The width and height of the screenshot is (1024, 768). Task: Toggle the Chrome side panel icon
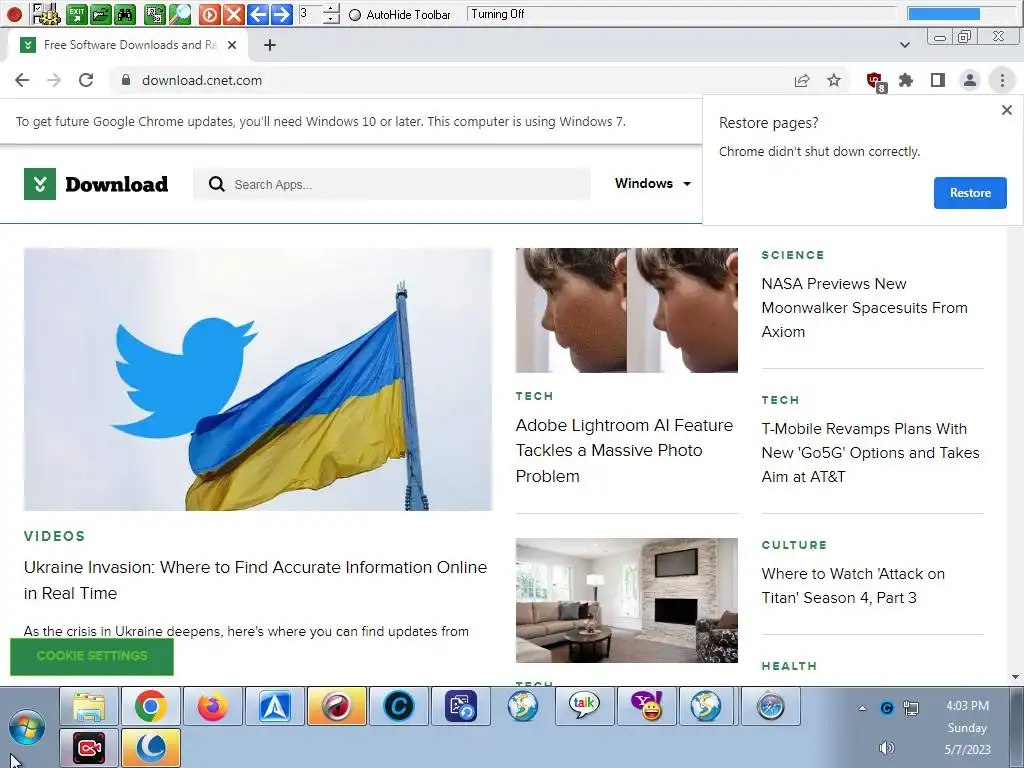click(938, 80)
